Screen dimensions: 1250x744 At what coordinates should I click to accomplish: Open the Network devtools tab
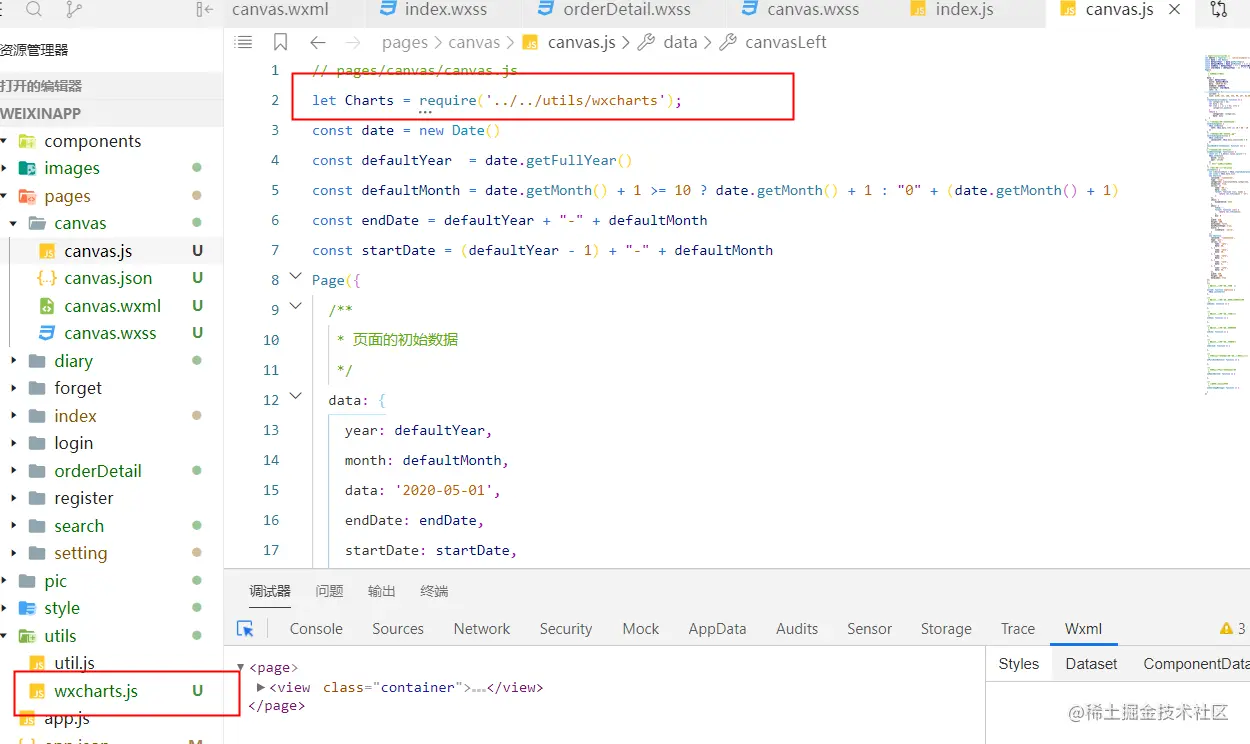tap(482, 629)
